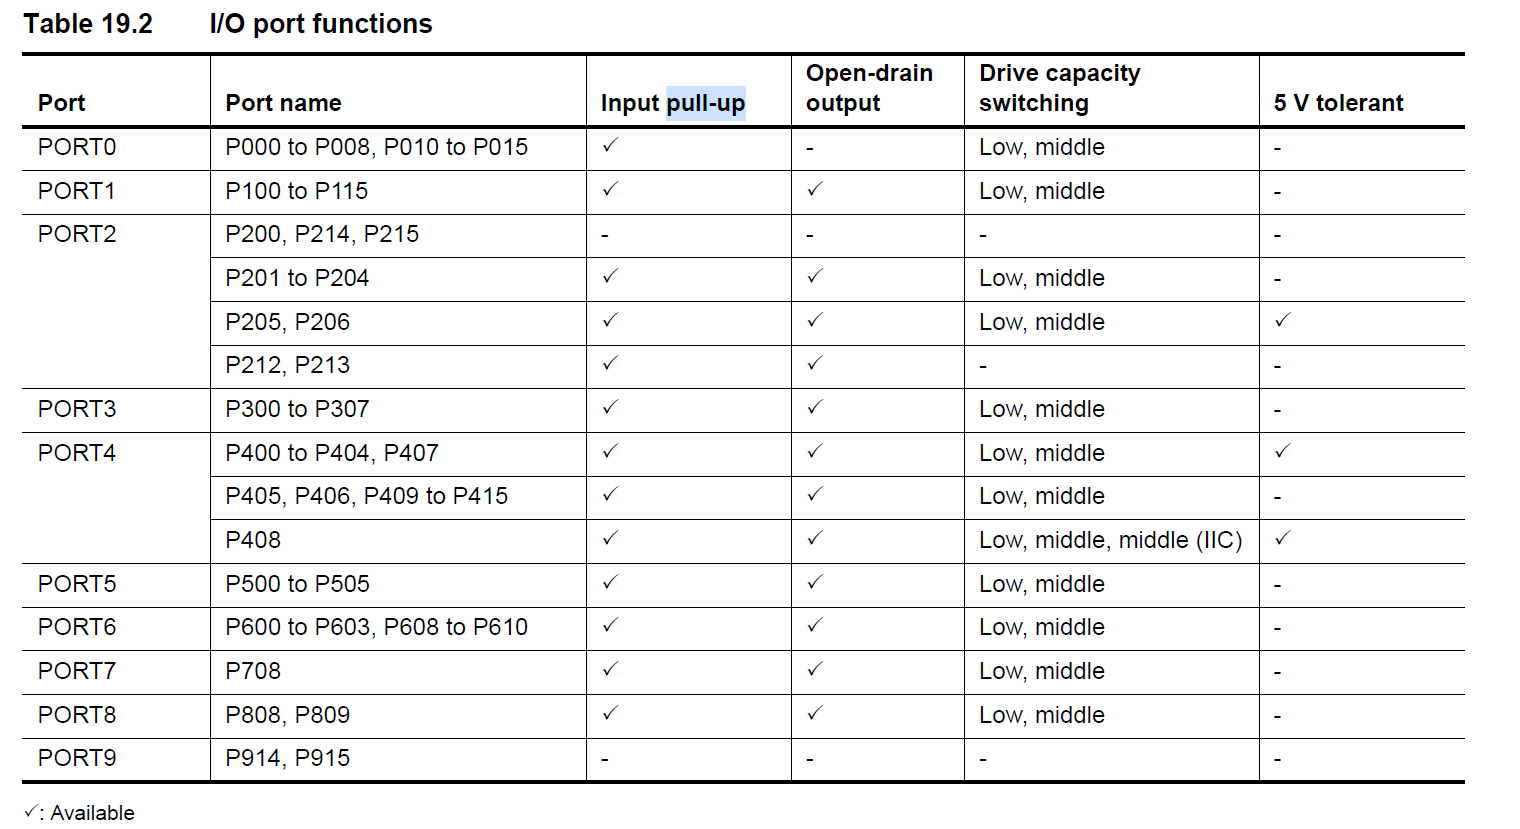Click the "Available" legend text below table
1520x829 pixels.
pyautogui.click(x=92, y=813)
